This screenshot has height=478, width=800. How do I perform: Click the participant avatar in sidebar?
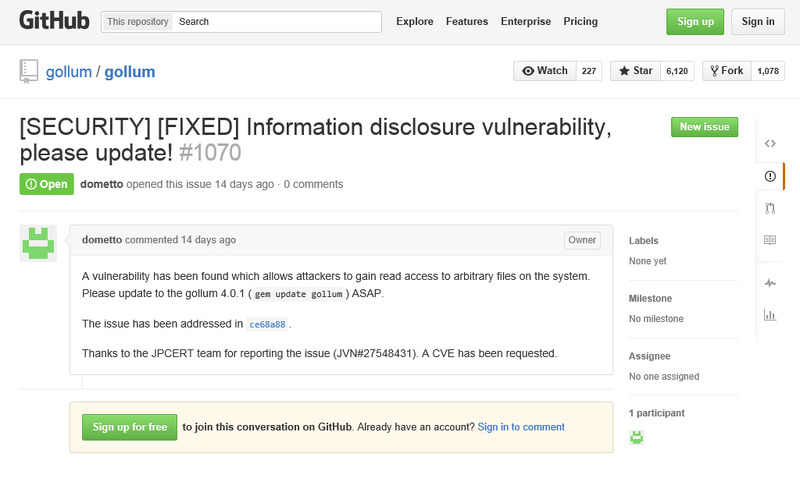(x=636, y=436)
